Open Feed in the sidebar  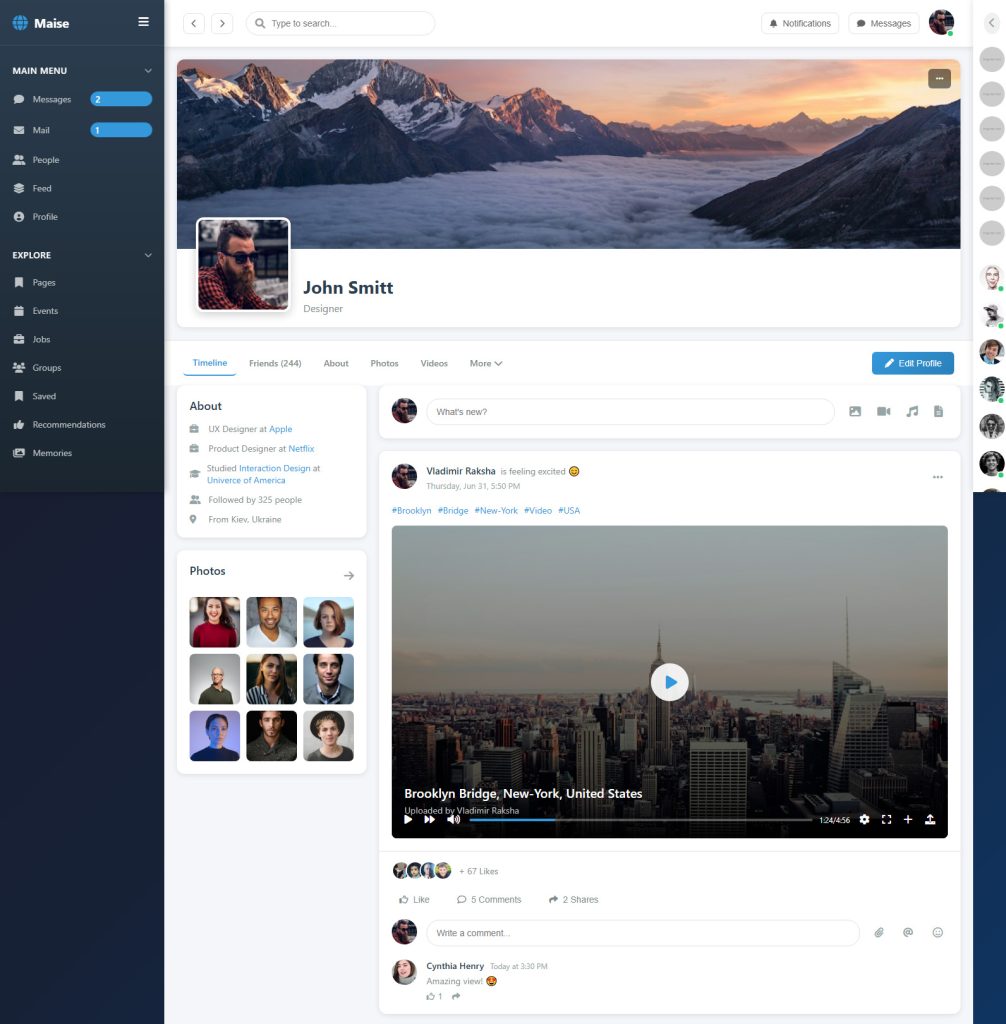click(x=82, y=188)
